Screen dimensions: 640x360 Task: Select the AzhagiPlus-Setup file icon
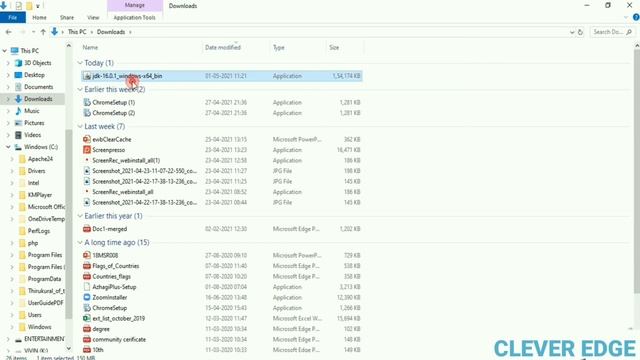click(x=87, y=287)
